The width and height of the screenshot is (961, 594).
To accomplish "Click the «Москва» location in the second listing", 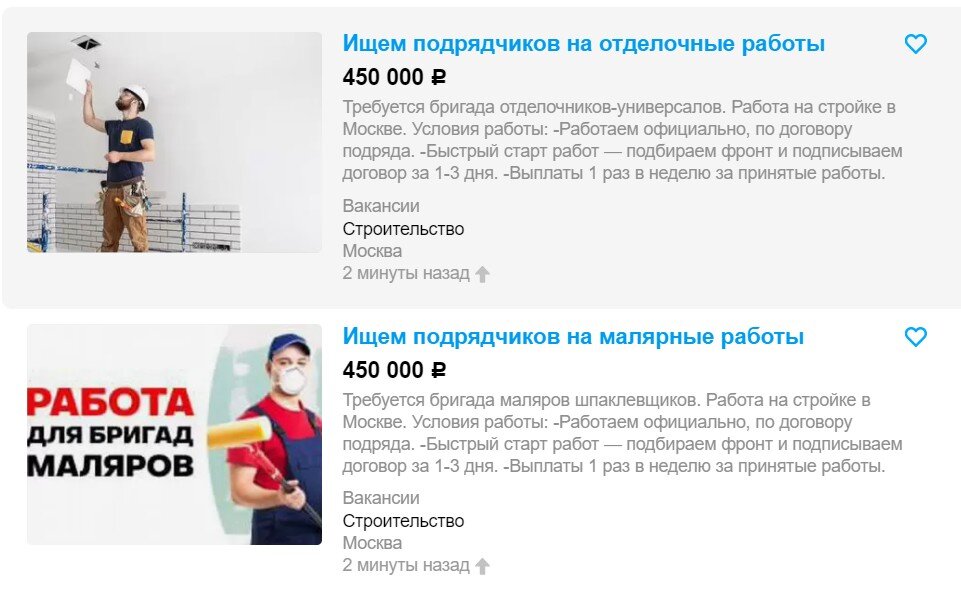I will point(373,543).
